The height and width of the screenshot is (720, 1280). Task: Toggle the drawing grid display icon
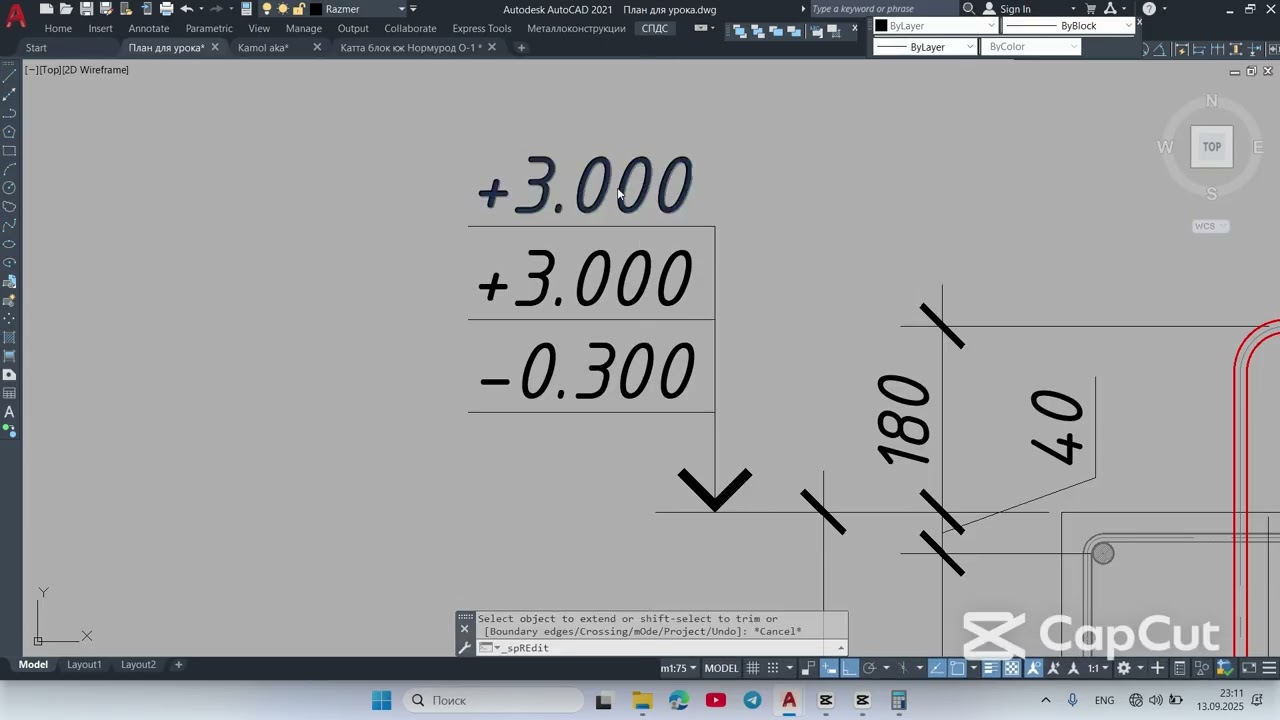[x=753, y=668]
